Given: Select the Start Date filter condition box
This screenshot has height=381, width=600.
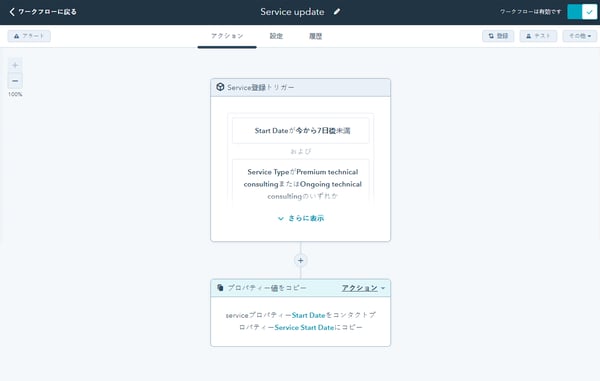Looking at the screenshot, I should [301, 130].
